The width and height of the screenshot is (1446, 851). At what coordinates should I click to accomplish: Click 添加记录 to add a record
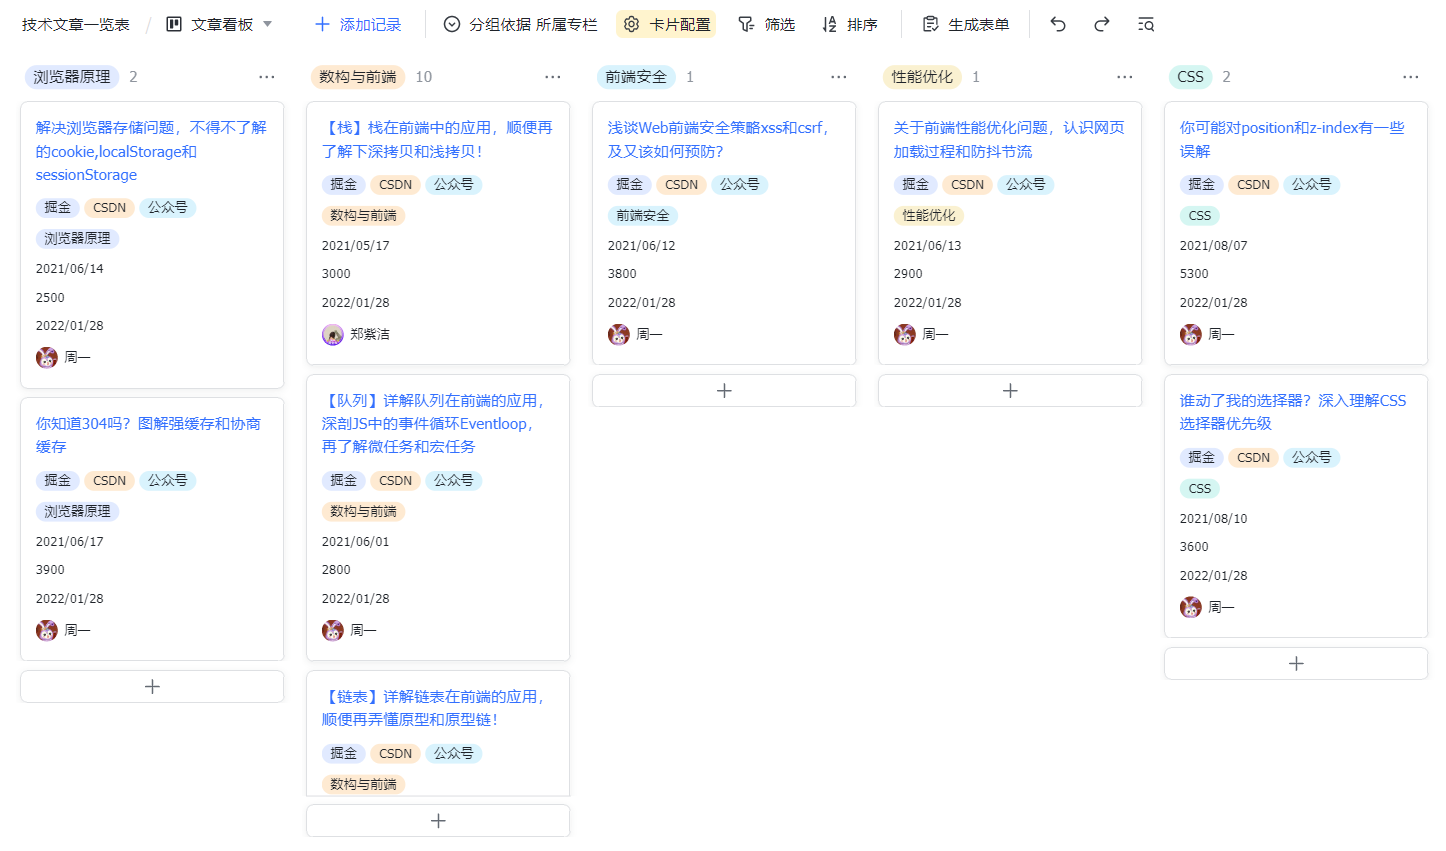[x=357, y=24]
